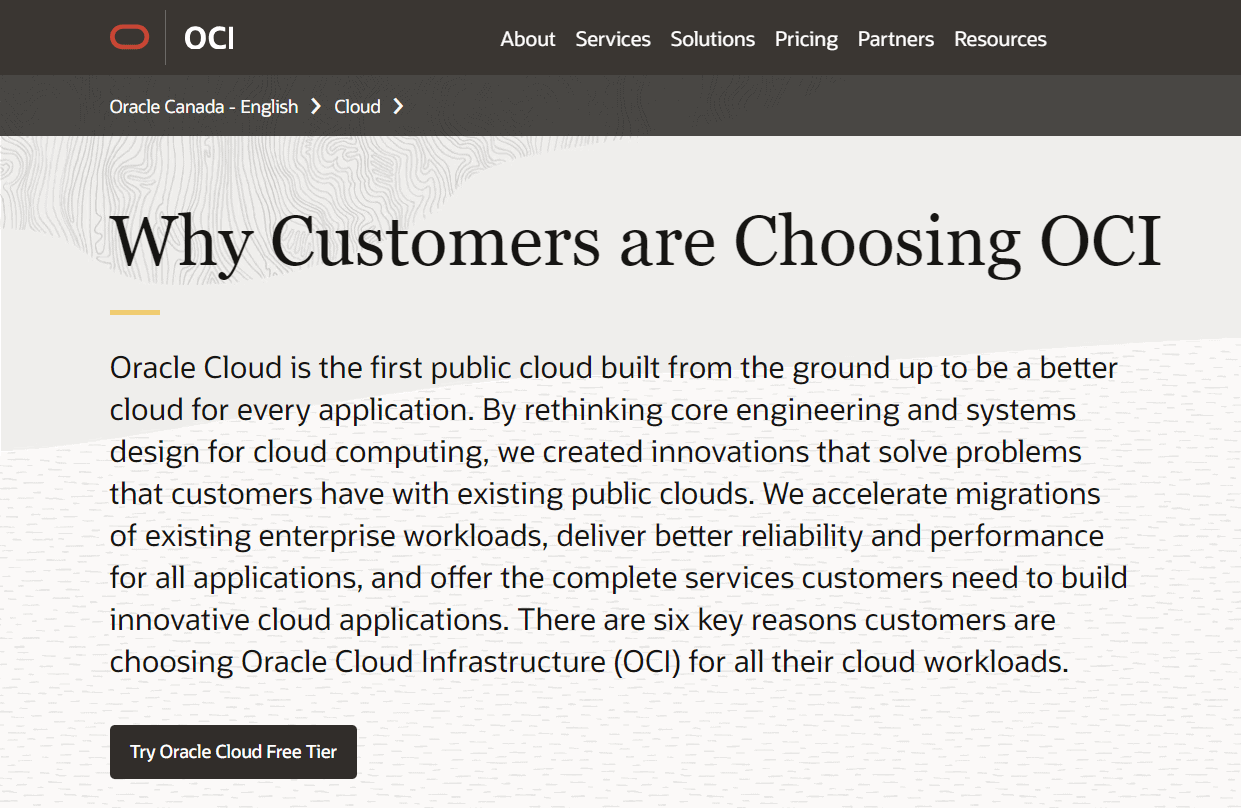Go to the Cloud breadcrumb link
This screenshot has width=1241, height=808.
[358, 106]
